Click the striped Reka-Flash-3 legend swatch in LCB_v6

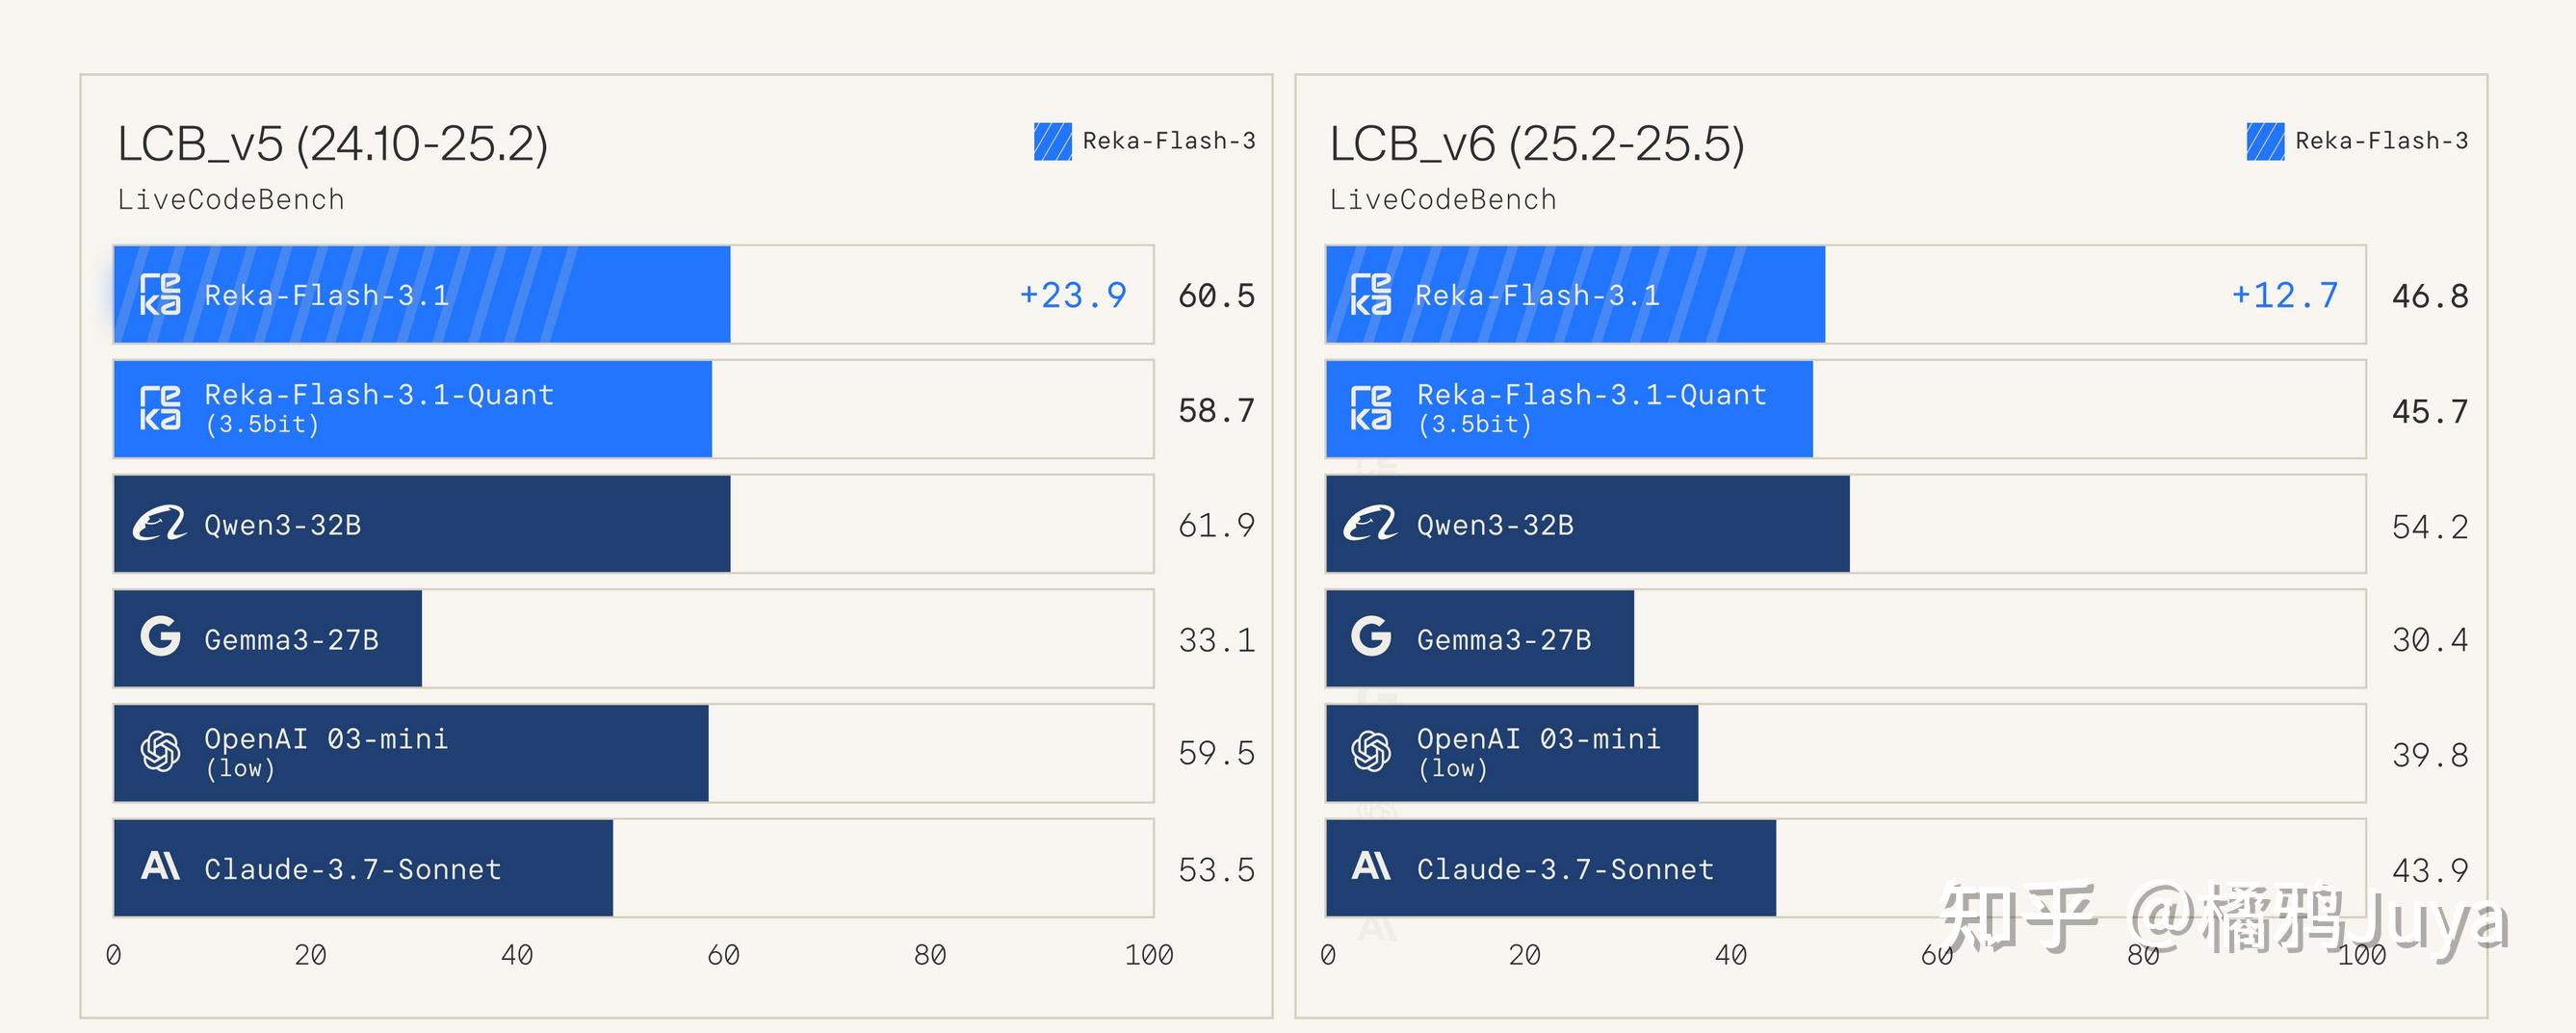pyautogui.click(x=2264, y=141)
